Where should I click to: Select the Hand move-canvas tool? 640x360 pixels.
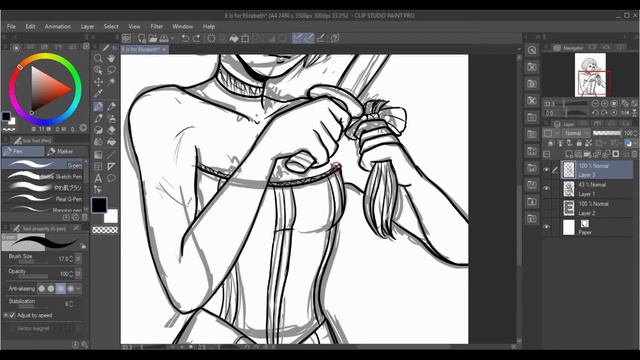[111, 58]
